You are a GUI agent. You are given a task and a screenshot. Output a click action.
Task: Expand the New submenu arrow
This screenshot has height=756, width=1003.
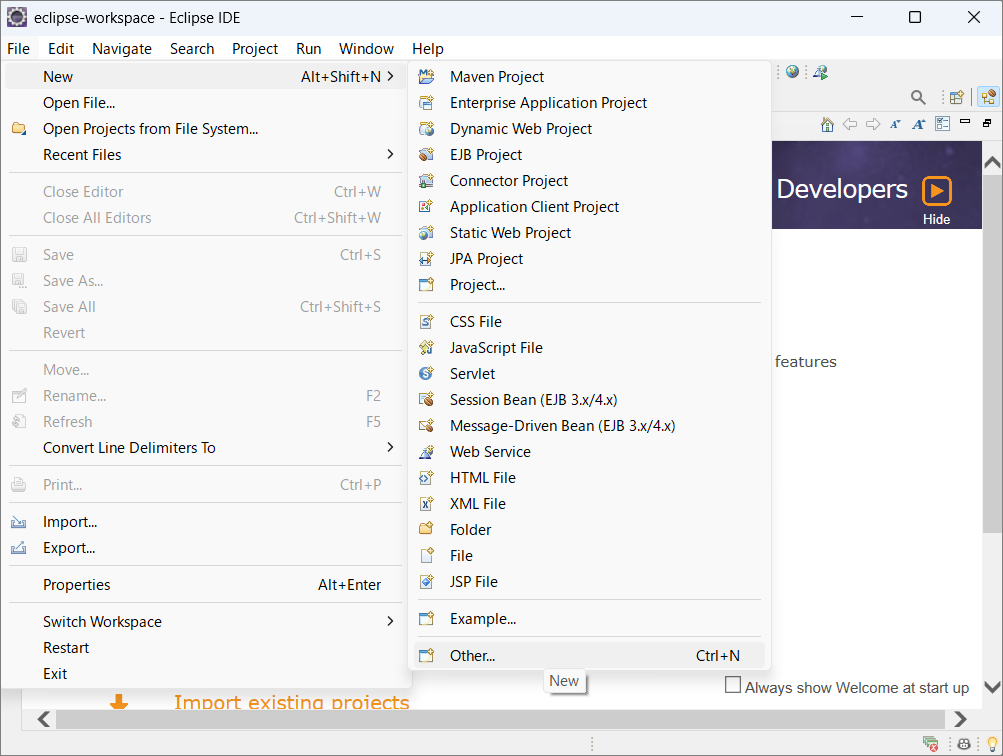(x=390, y=77)
